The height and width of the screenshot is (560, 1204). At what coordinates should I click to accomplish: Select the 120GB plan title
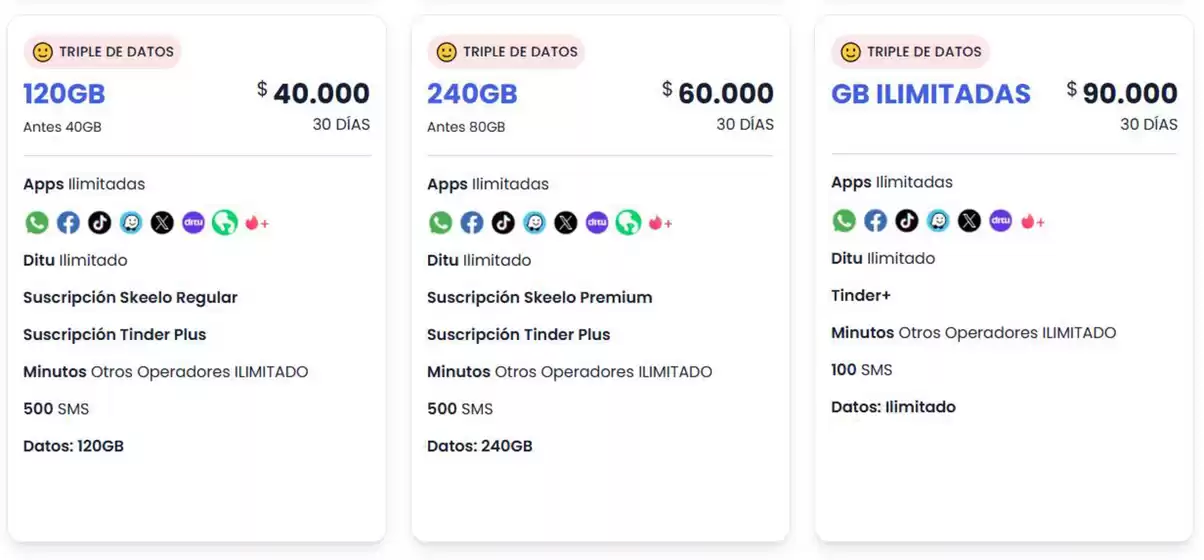64,94
